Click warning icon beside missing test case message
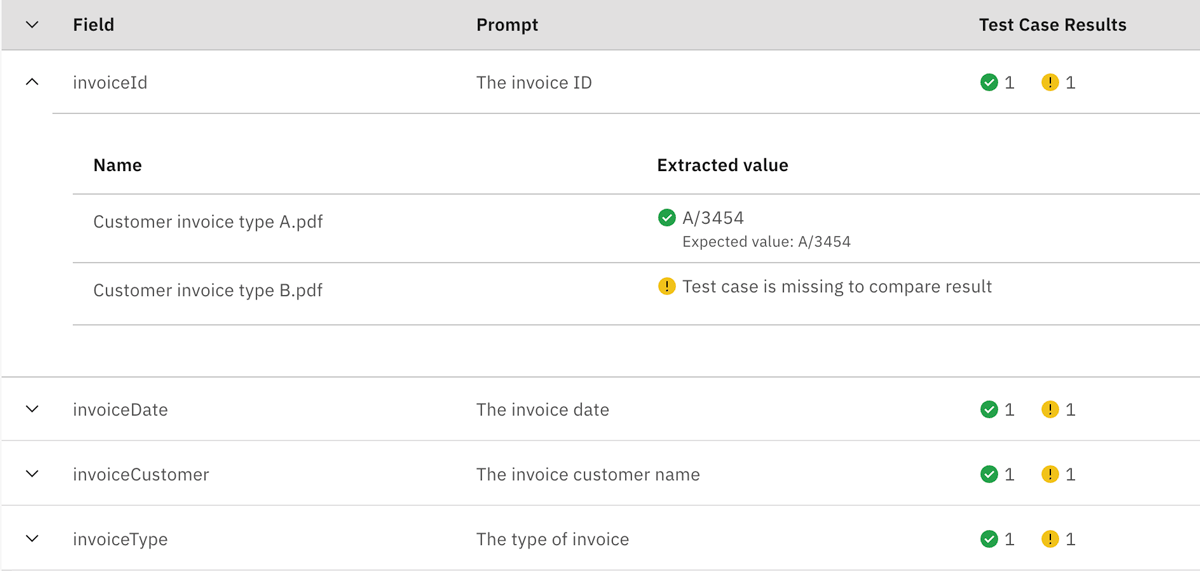Image resolution: width=1200 pixels, height=571 pixels. (667, 287)
